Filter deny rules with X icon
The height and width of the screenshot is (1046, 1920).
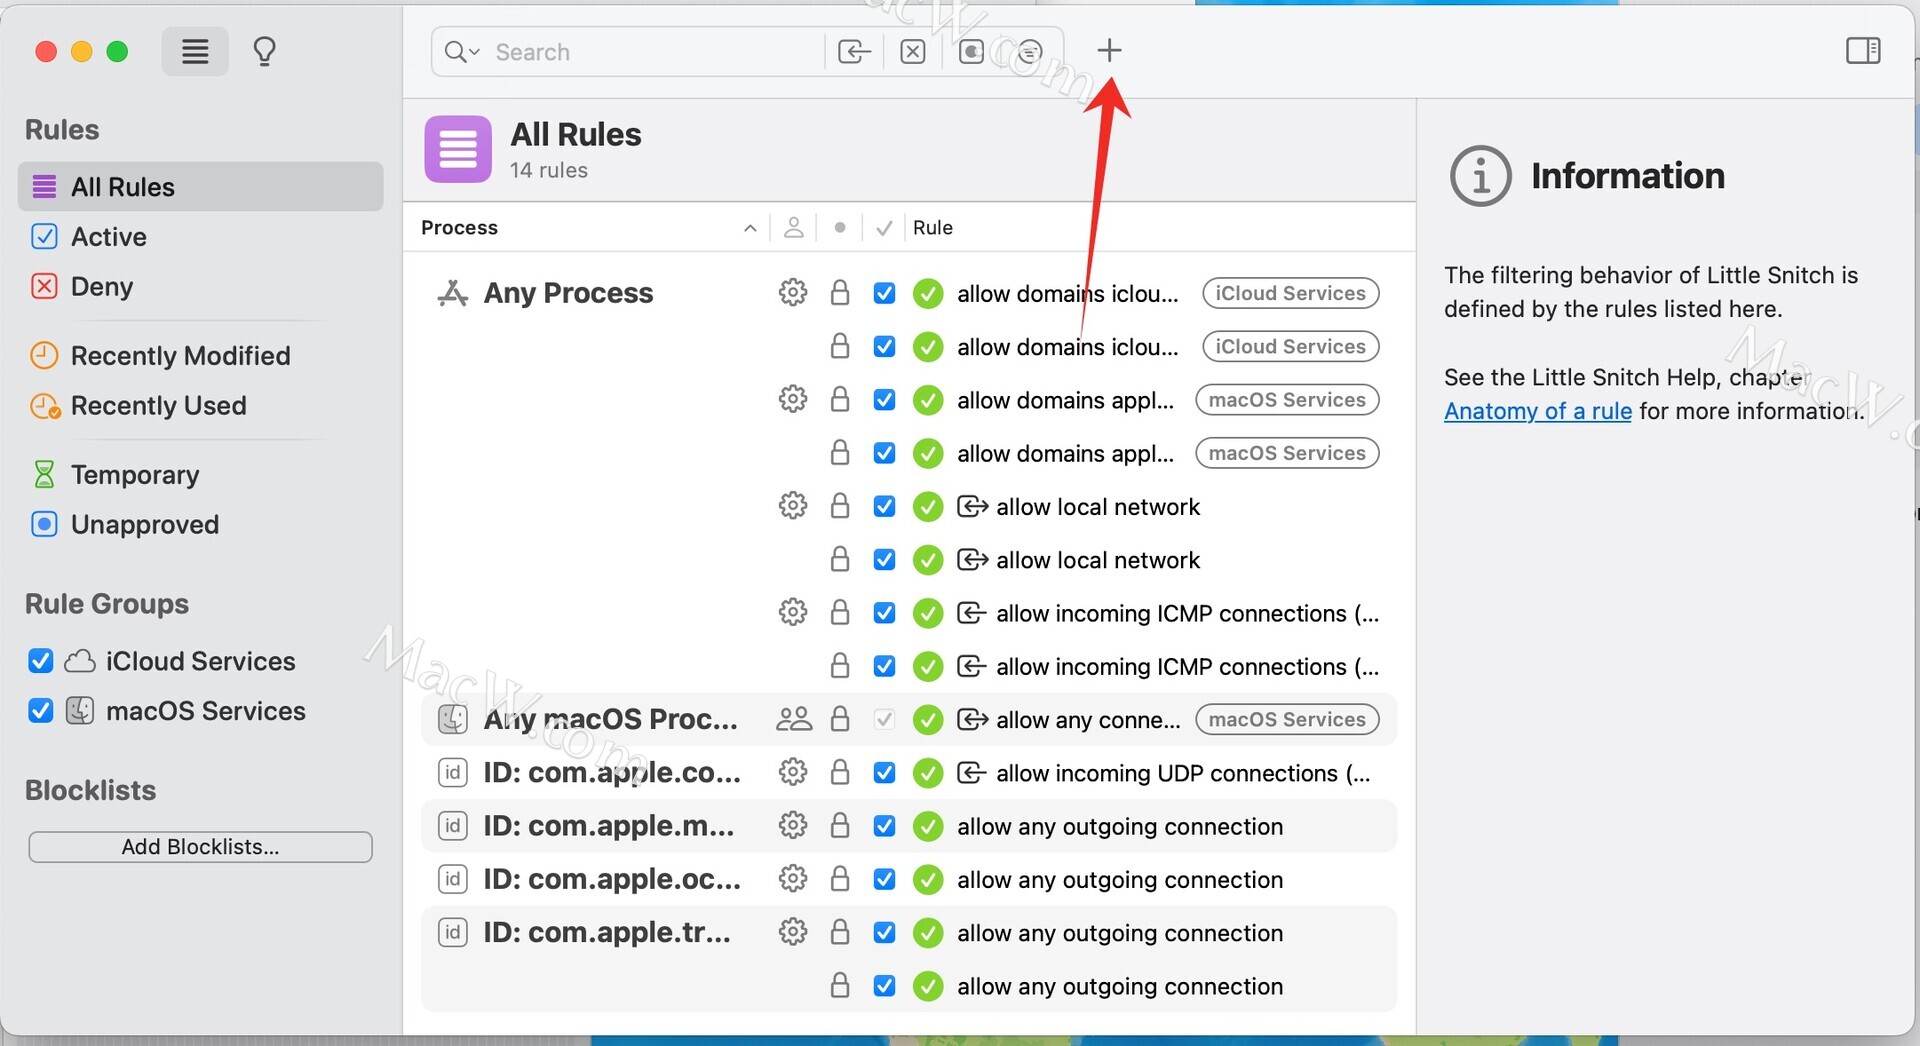pos(912,52)
